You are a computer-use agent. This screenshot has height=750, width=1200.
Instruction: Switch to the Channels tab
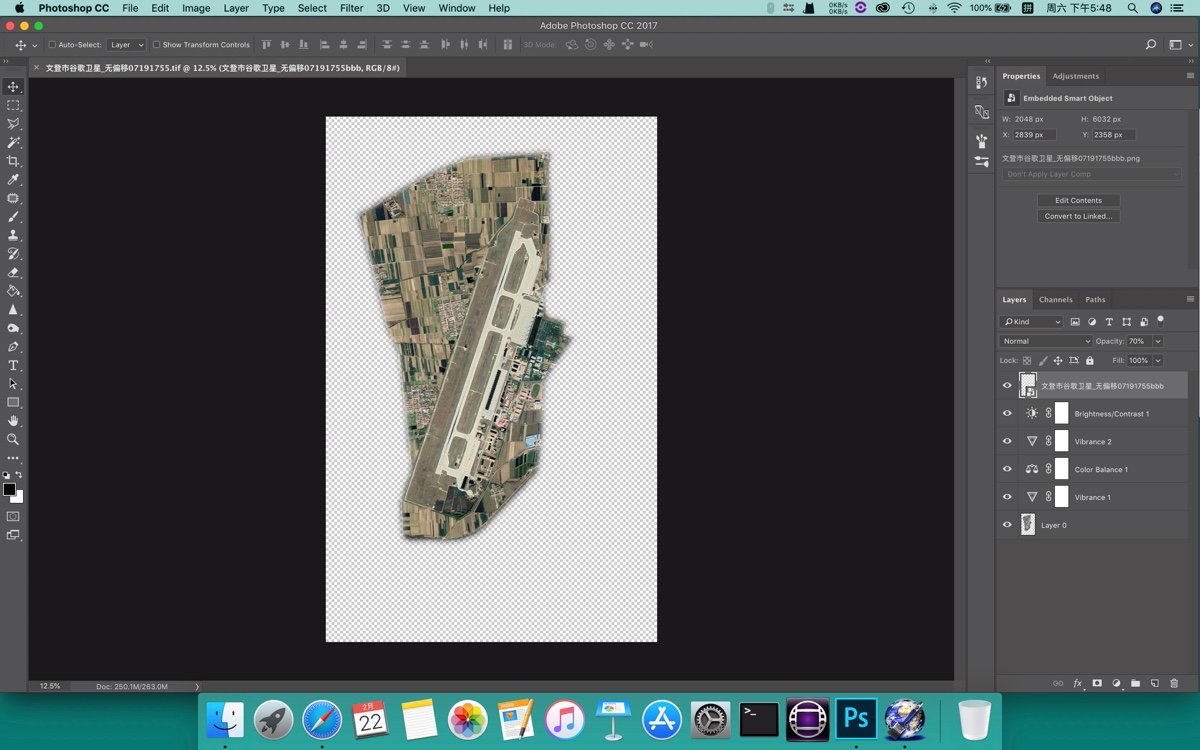pos(1055,299)
